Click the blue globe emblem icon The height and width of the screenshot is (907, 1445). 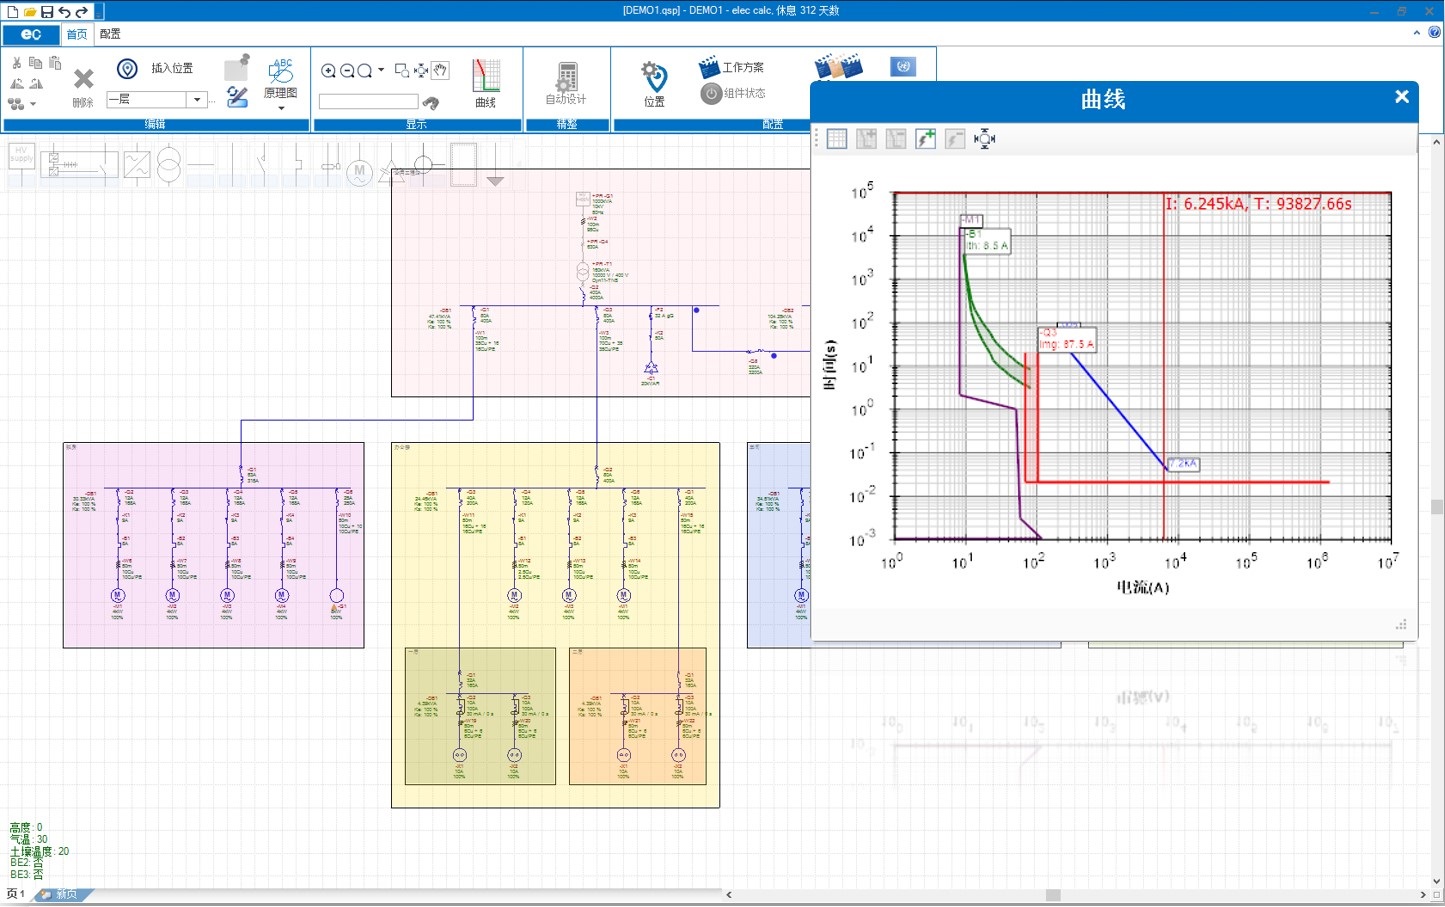pyautogui.click(x=903, y=67)
